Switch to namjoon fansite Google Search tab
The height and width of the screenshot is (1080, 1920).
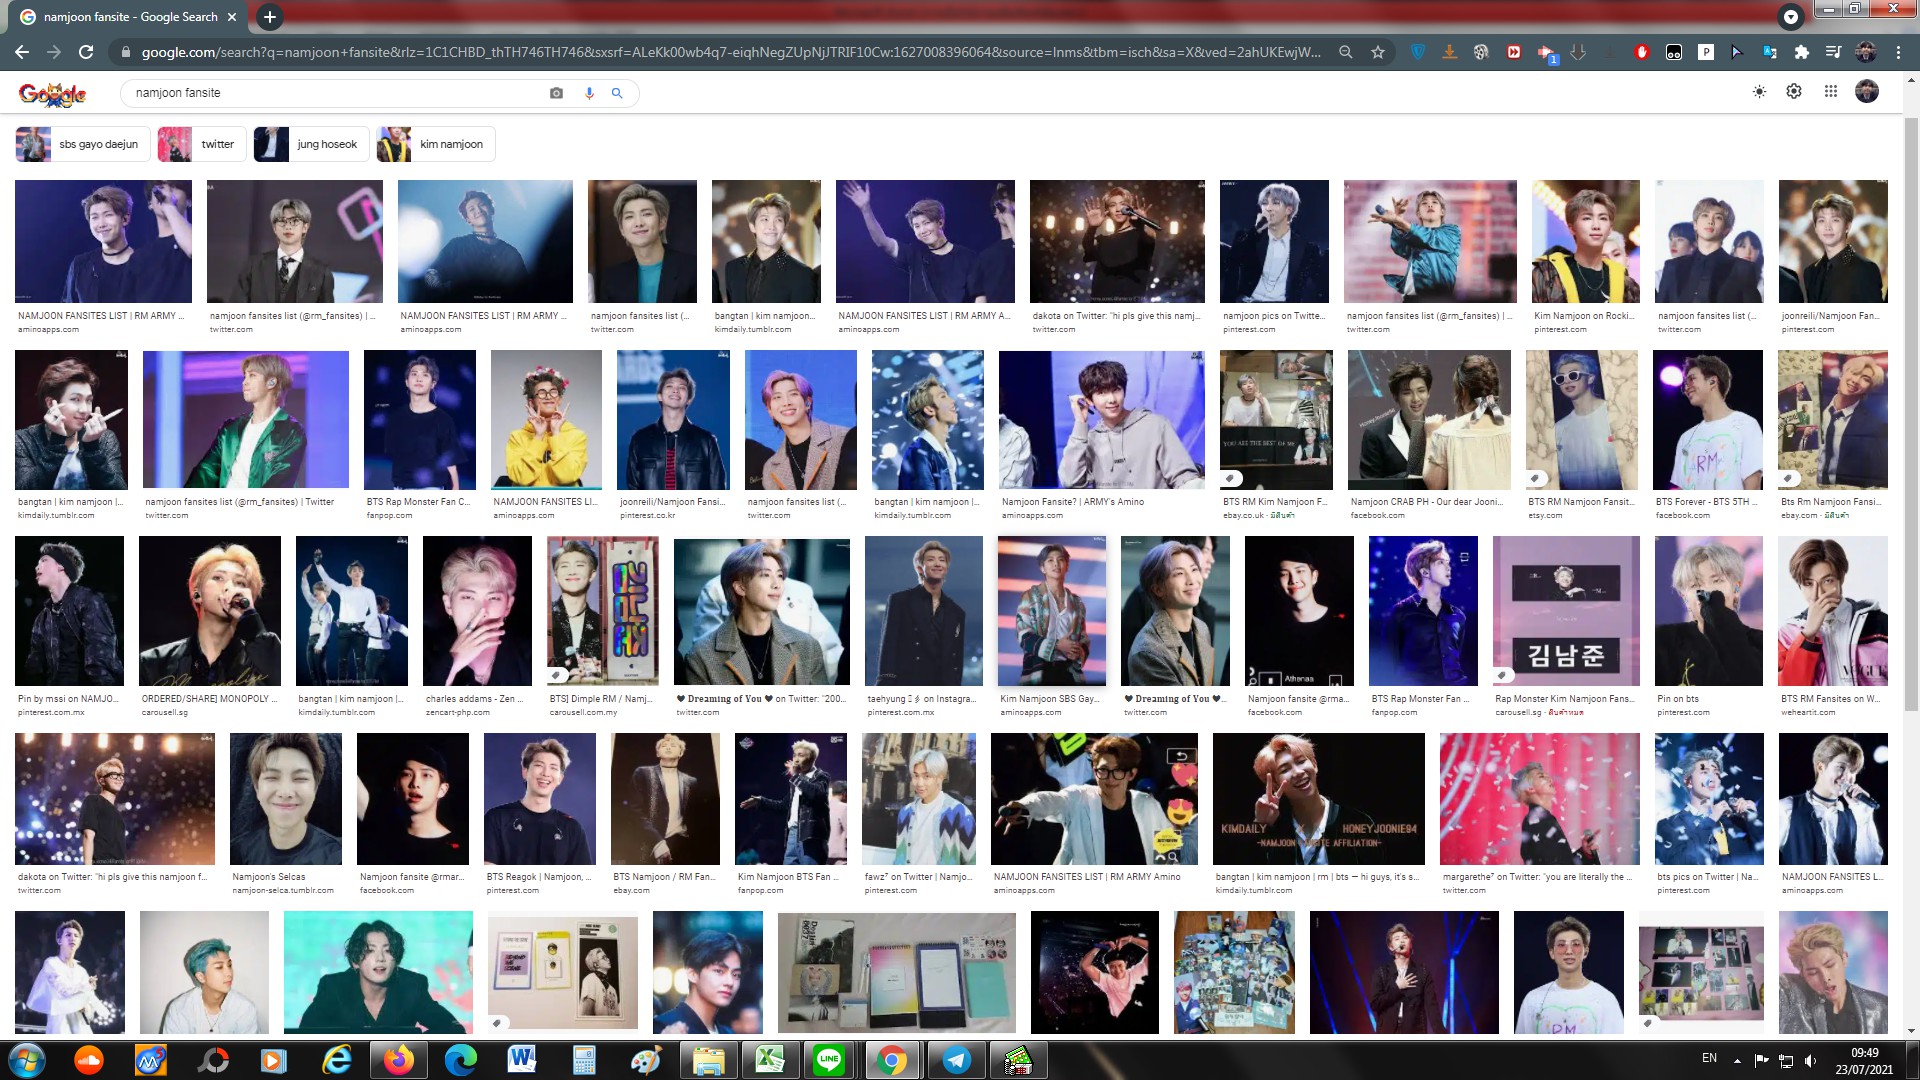pyautogui.click(x=130, y=17)
